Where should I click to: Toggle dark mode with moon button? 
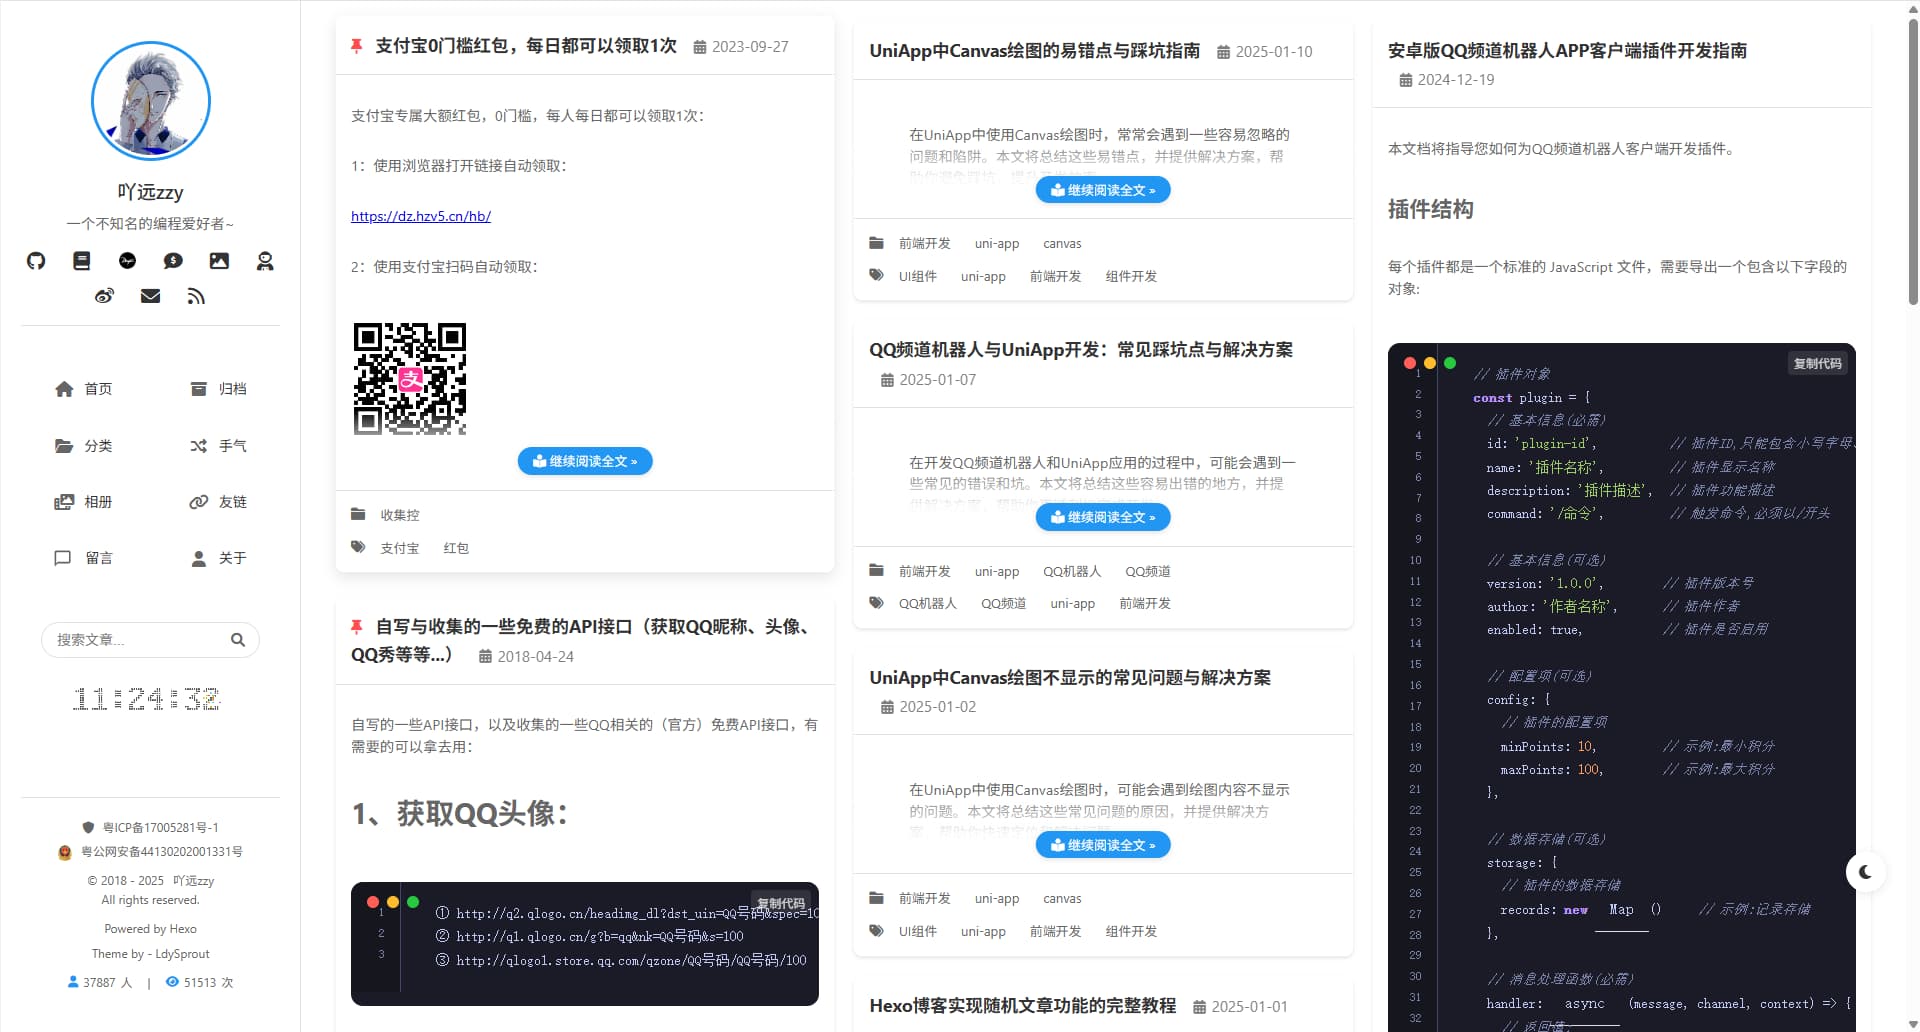coord(1865,872)
